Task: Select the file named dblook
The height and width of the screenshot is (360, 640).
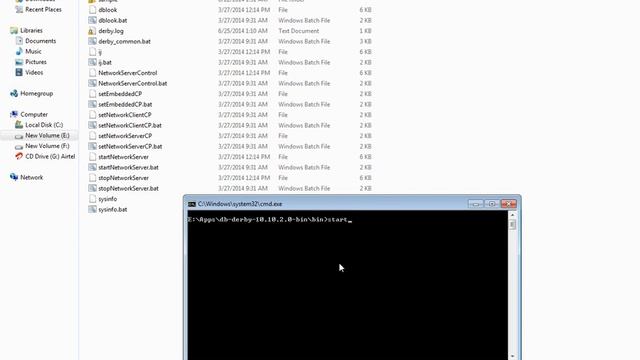Action: coord(108,10)
